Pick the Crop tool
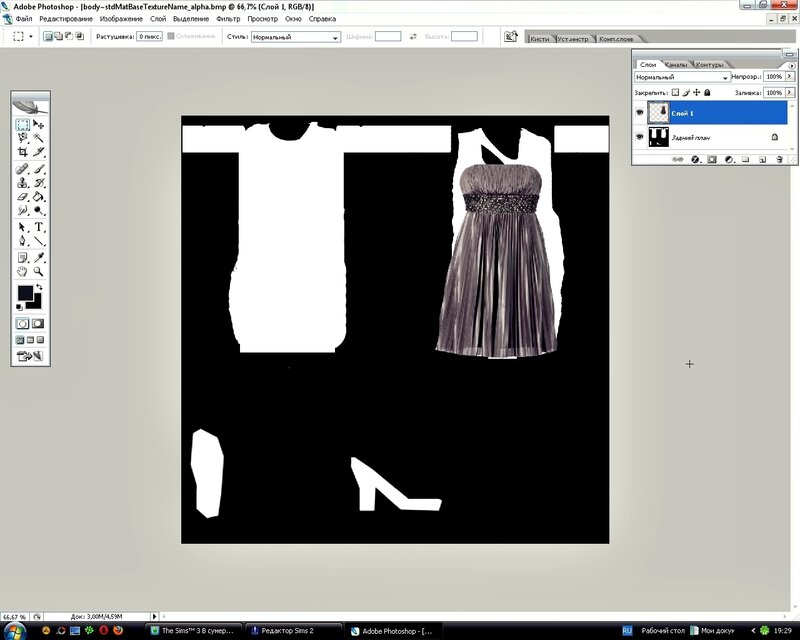Viewport: 800px width, 640px height. click(22, 152)
